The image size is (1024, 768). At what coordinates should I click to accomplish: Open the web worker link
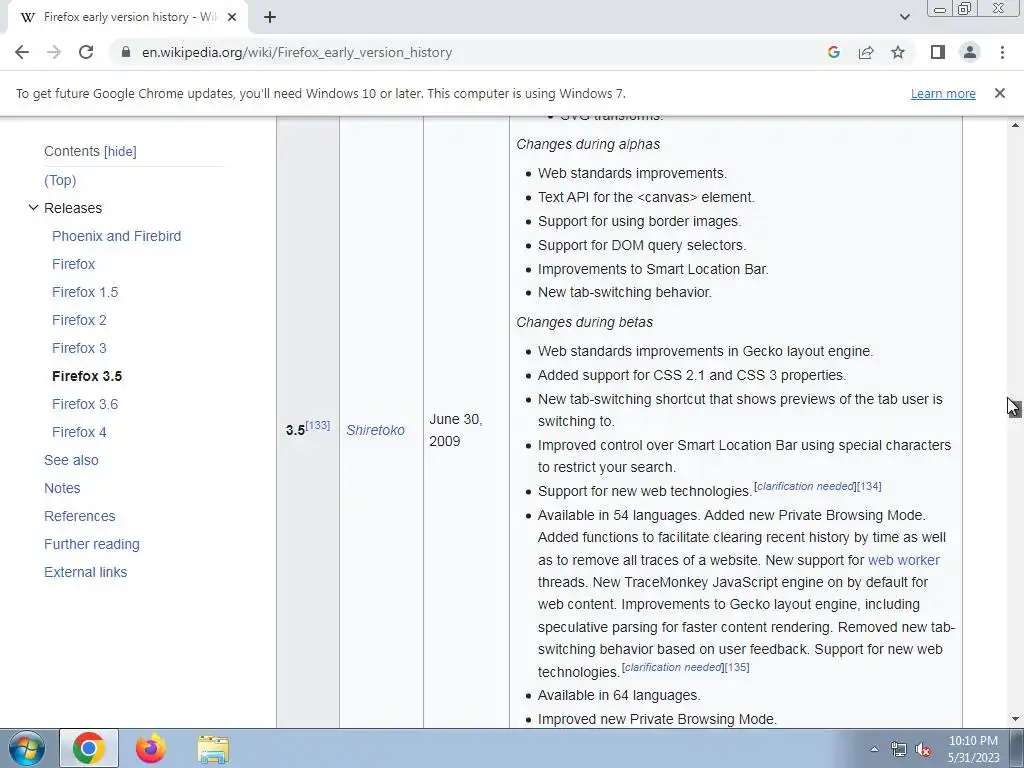click(x=904, y=560)
